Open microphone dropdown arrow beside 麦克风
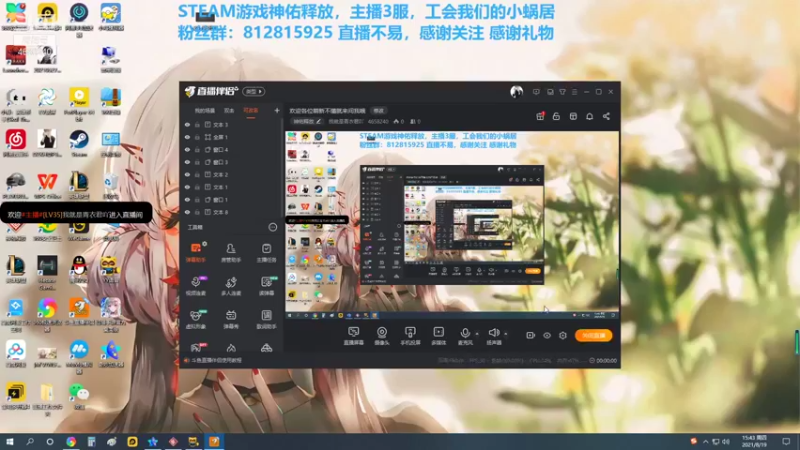This screenshot has height=450, width=800. [x=477, y=334]
